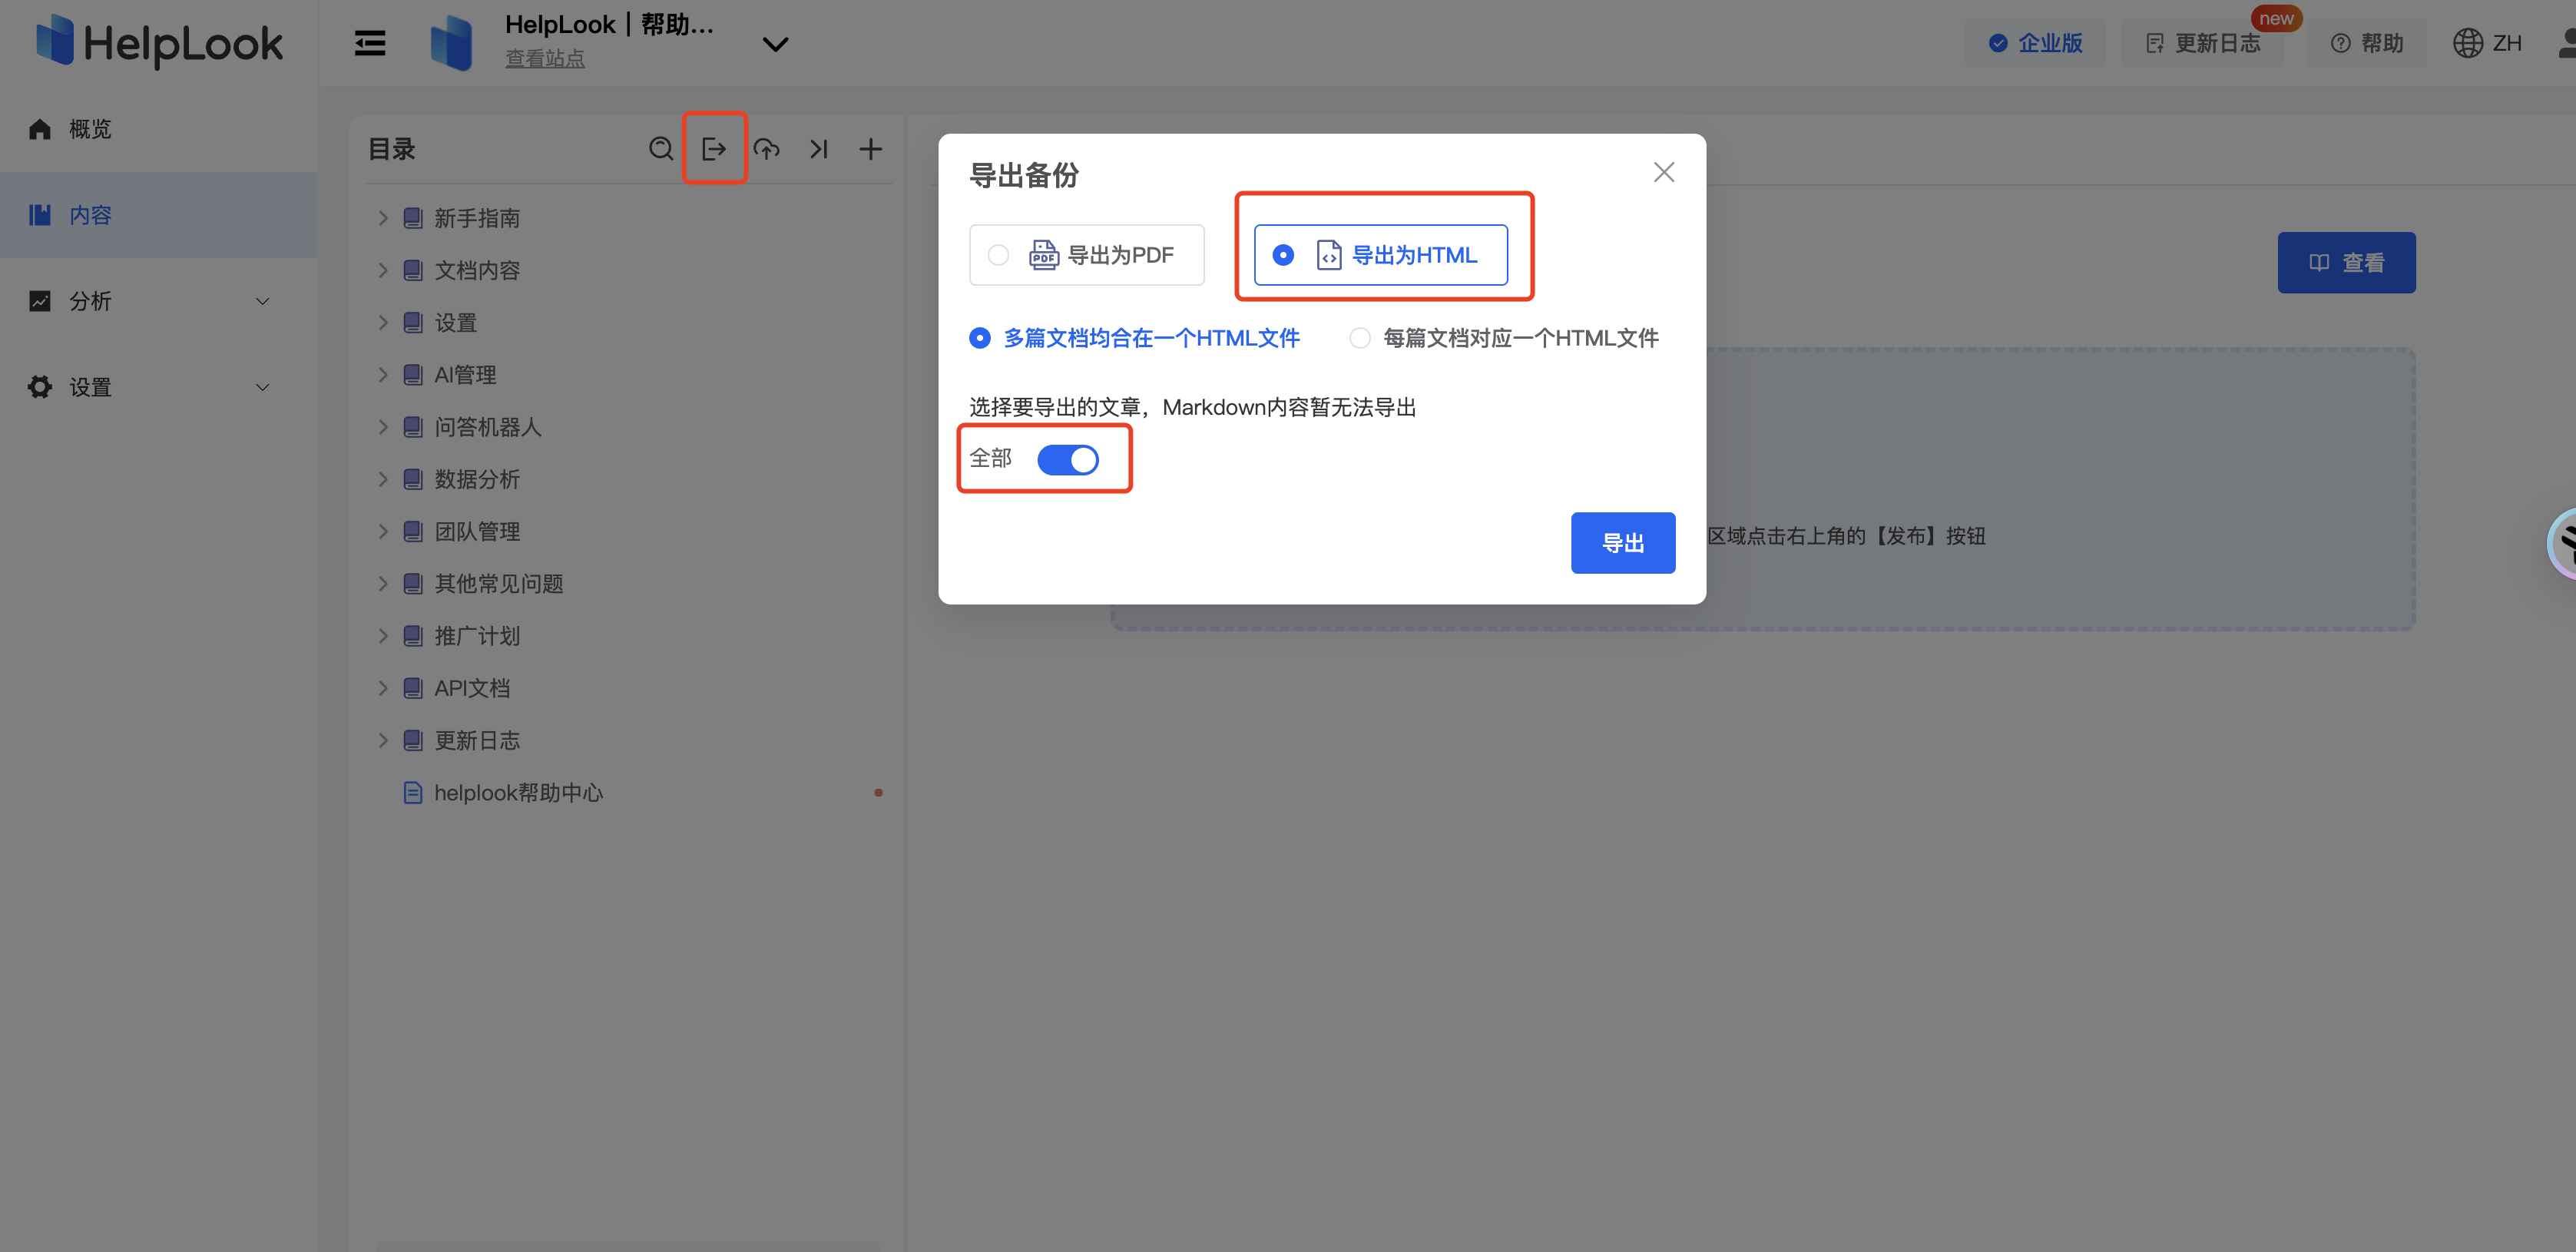Click the export backup icon in directory toolbar

[x=714, y=149]
